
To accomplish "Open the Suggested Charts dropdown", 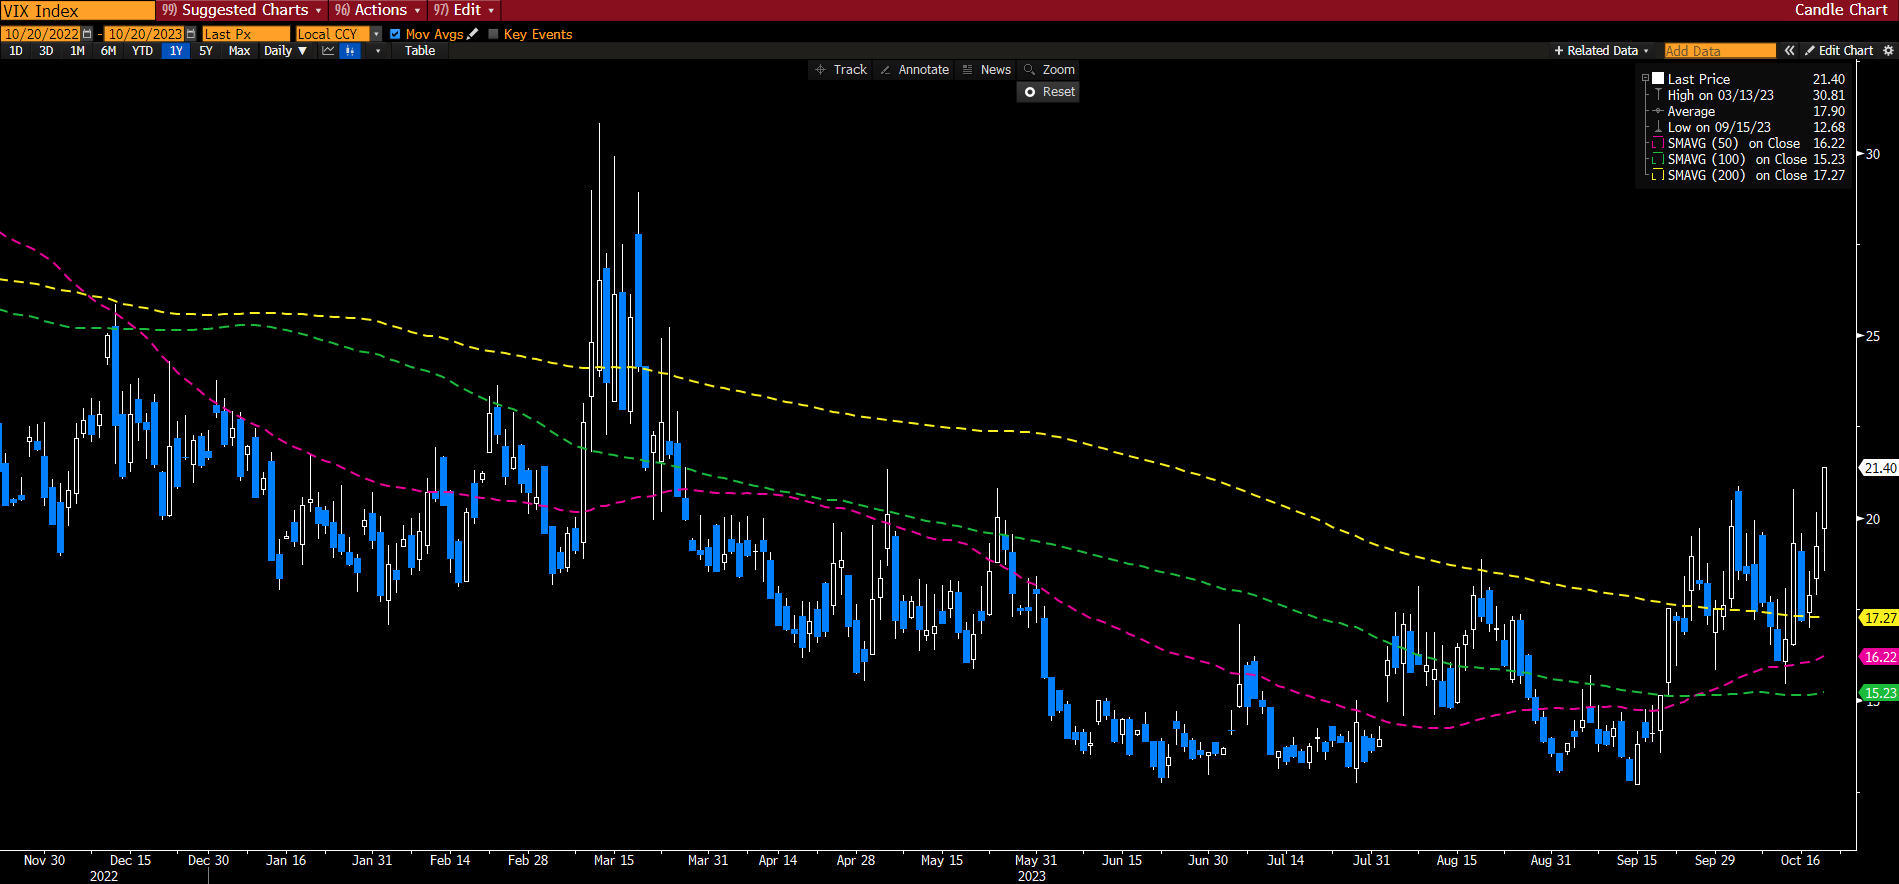I will click(x=242, y=10).
